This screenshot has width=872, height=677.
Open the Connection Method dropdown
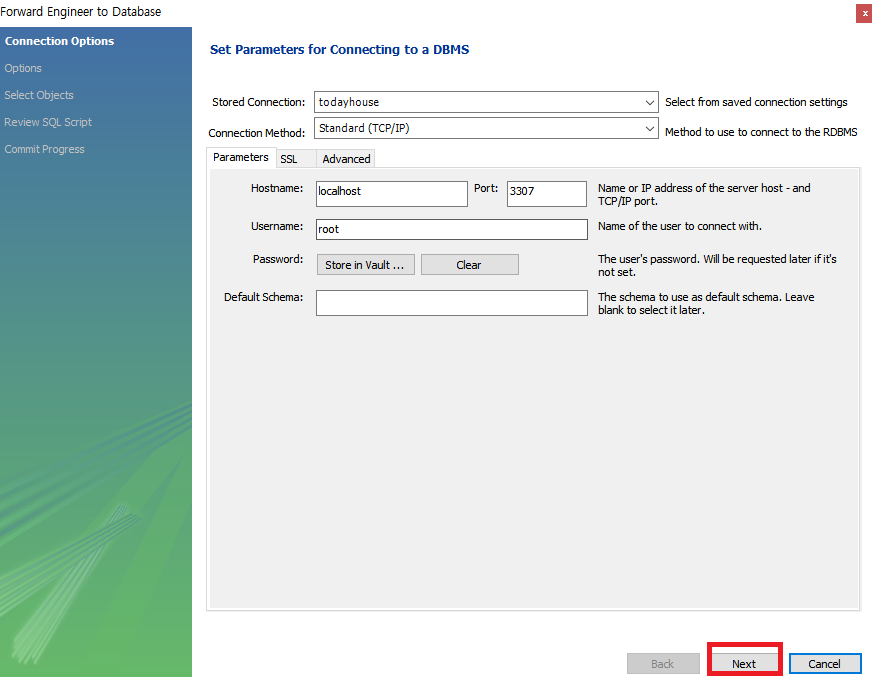(x=485, y=128)
